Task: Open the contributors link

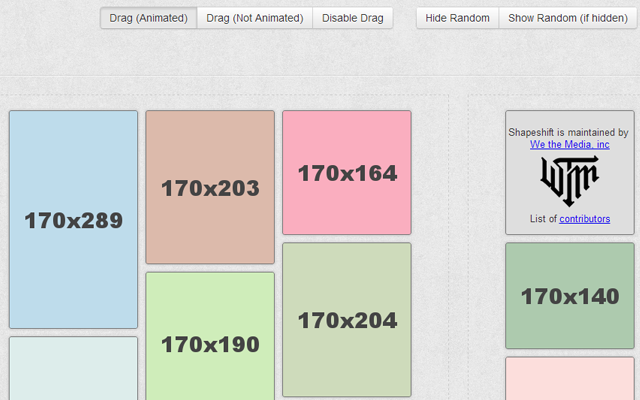Action: click(x=584, y=219)
